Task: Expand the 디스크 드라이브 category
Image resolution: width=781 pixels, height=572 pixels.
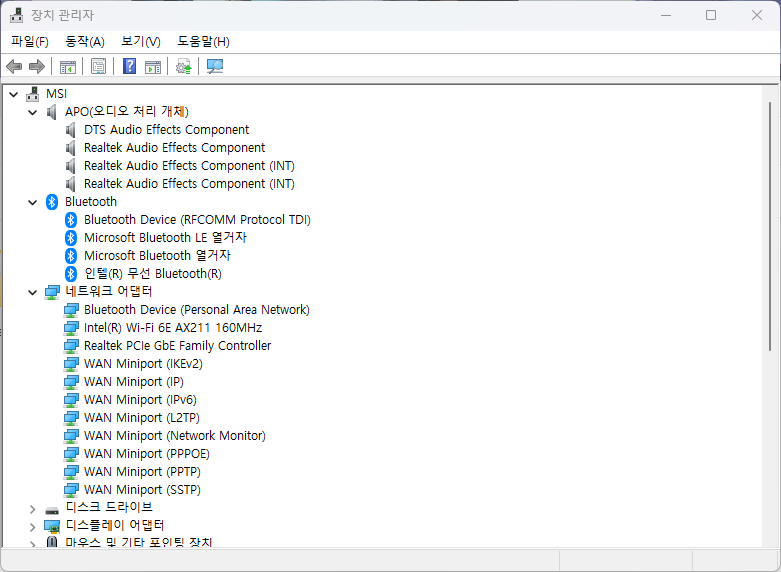Action: click(x=33, y=509)
